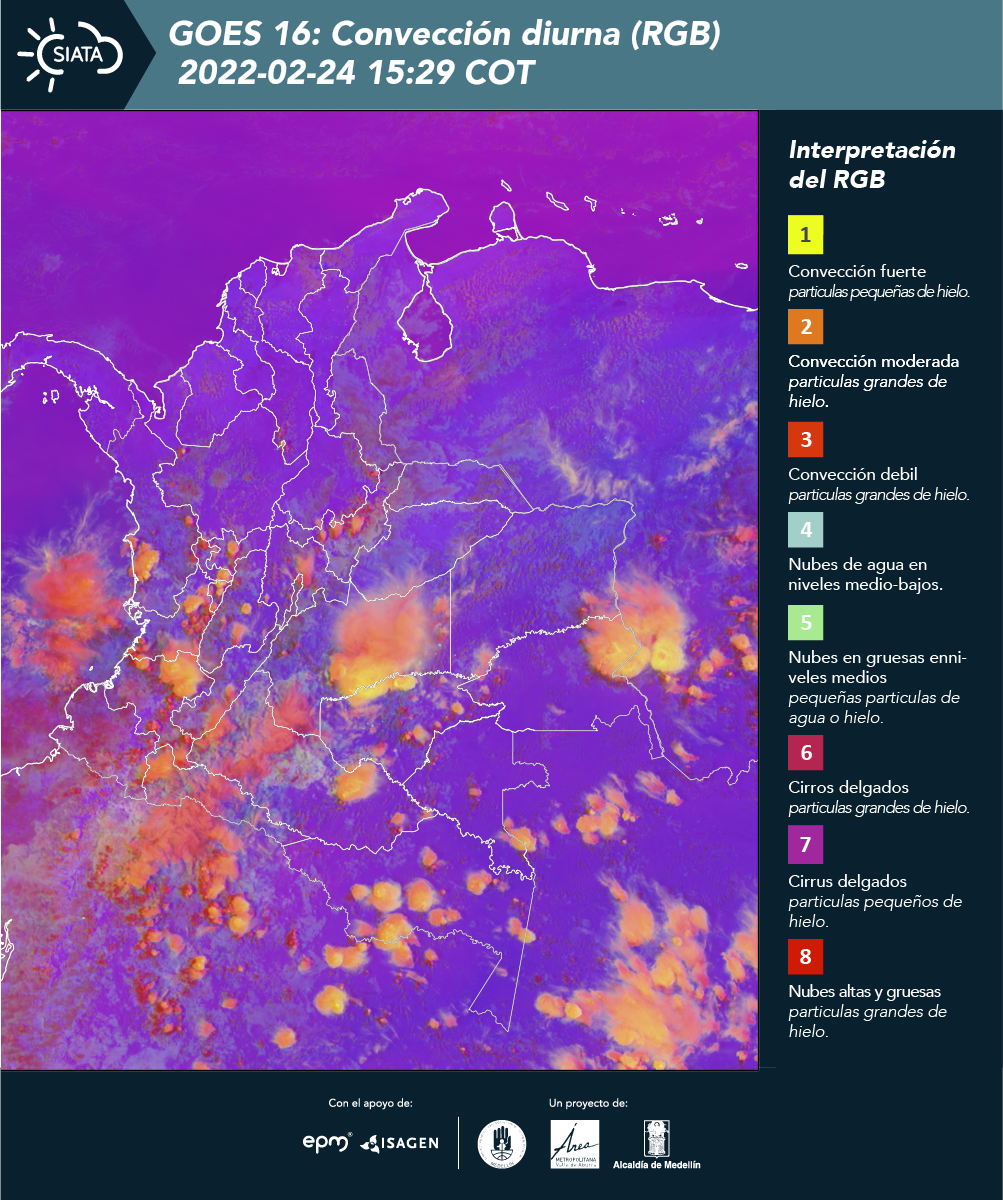This screenshot has height=1200, width=1003.
Task: Click the 'Un proyecto de:' text
Action: (x=588, y=1103)
